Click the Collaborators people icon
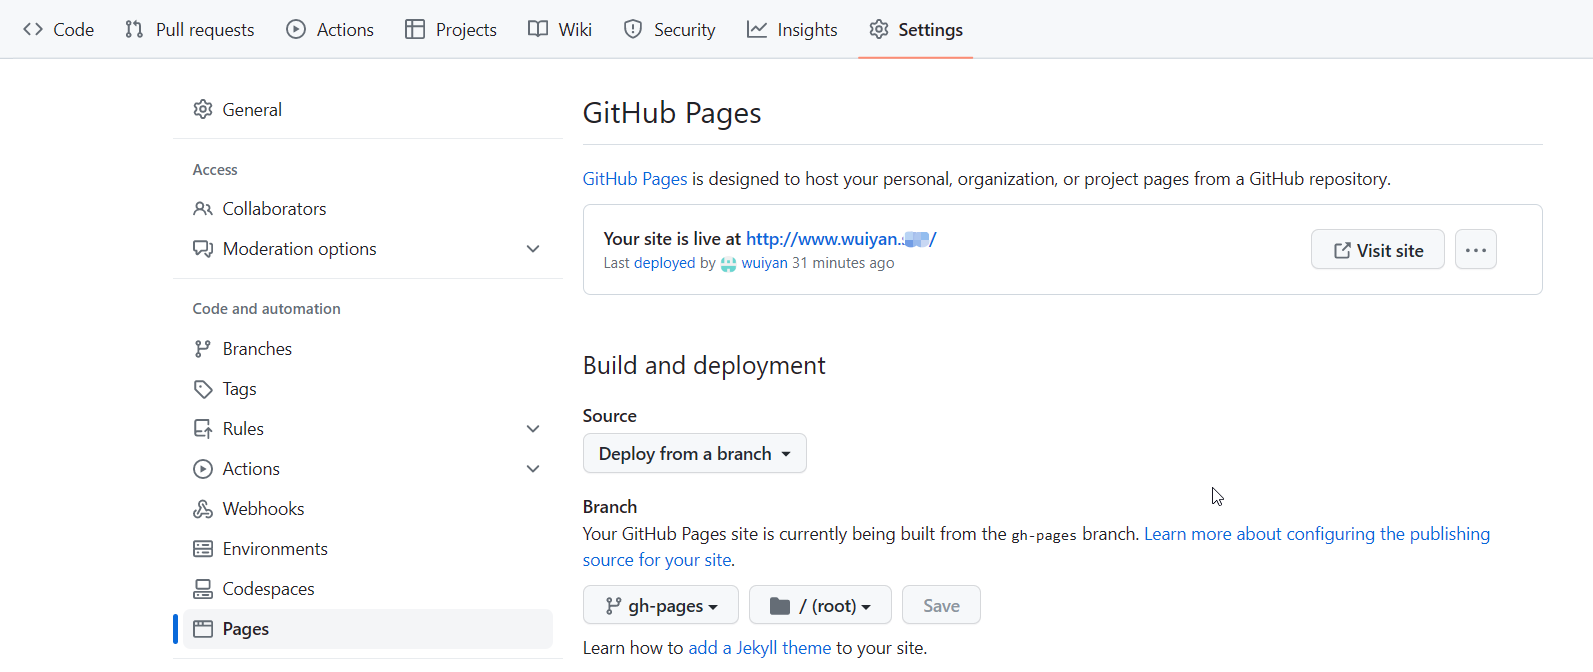Screen dimensions: 1593x672 (x=203, y=209)
